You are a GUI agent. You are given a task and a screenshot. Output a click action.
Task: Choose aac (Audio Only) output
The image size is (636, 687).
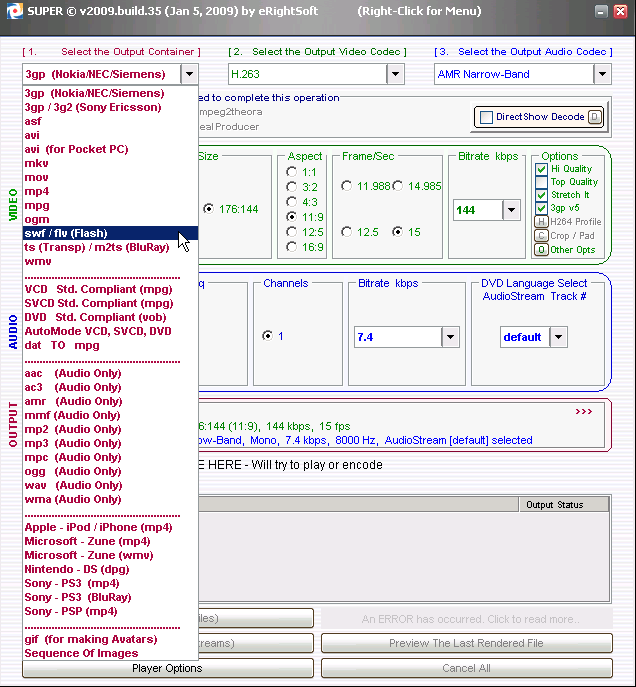(x=110, y=373)
